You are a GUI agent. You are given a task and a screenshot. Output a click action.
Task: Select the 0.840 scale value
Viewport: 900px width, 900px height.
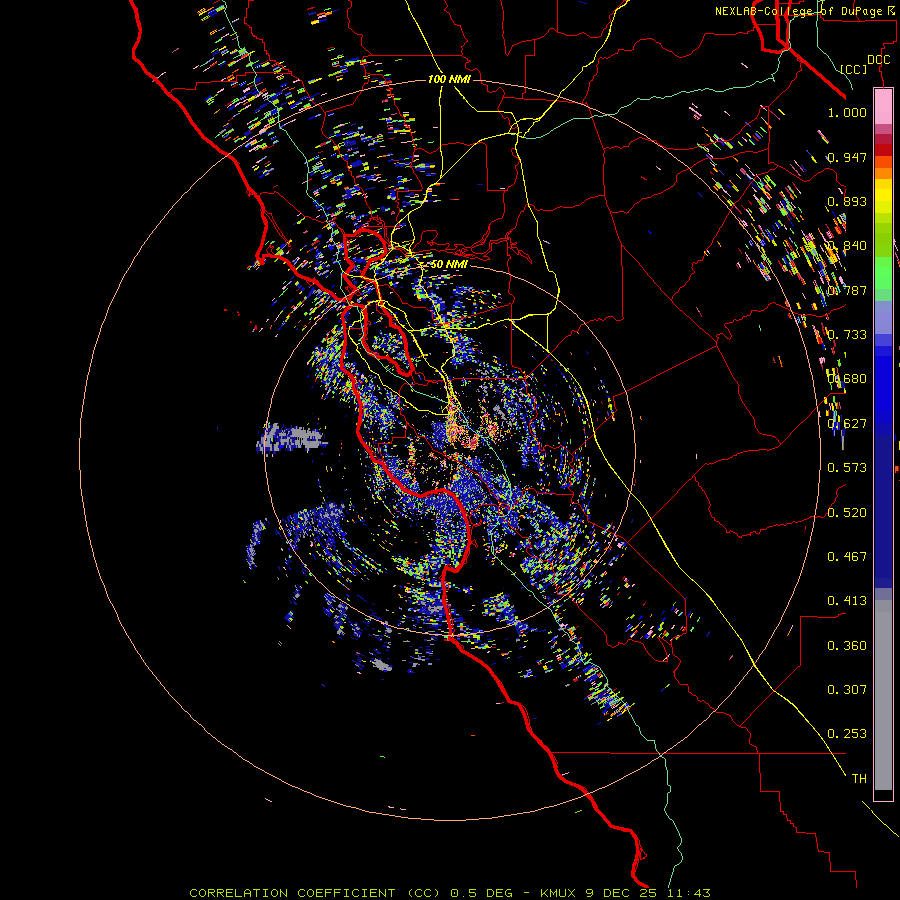847,246
